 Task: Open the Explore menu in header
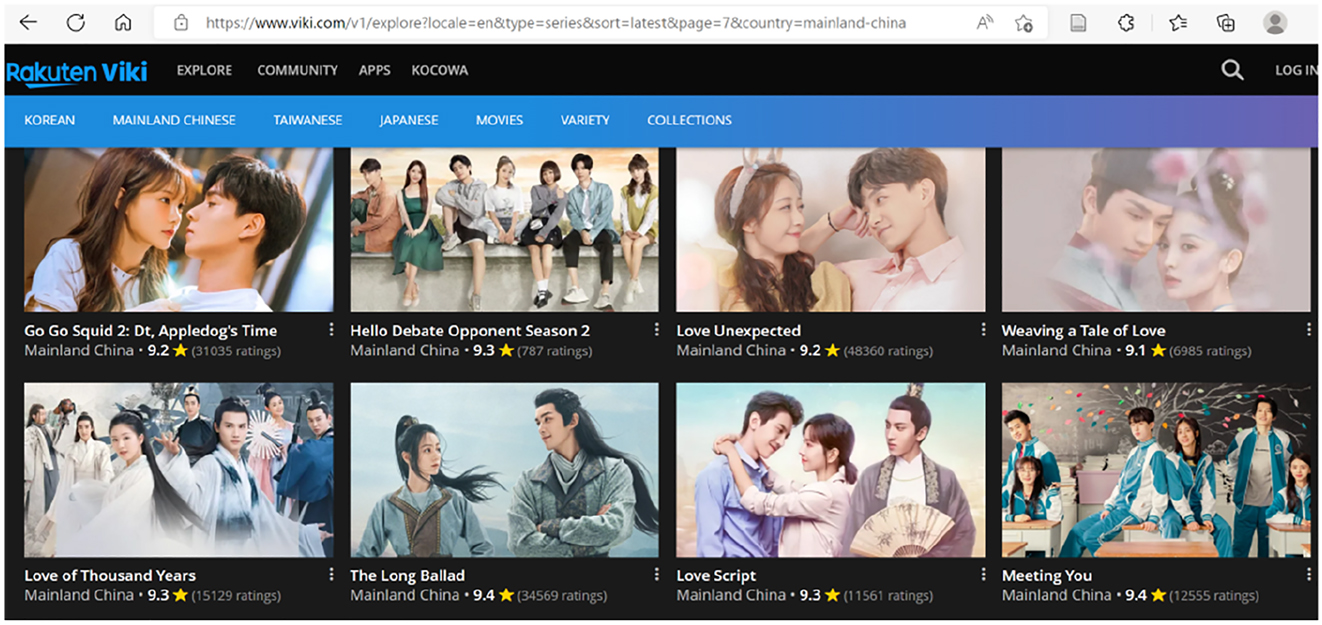click(204, 70)
